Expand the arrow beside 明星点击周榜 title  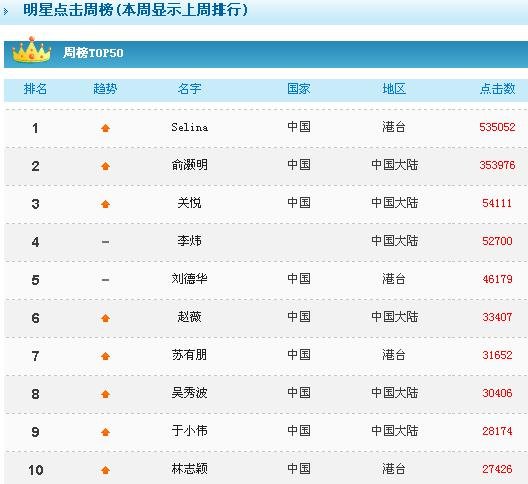pos(6,11)
